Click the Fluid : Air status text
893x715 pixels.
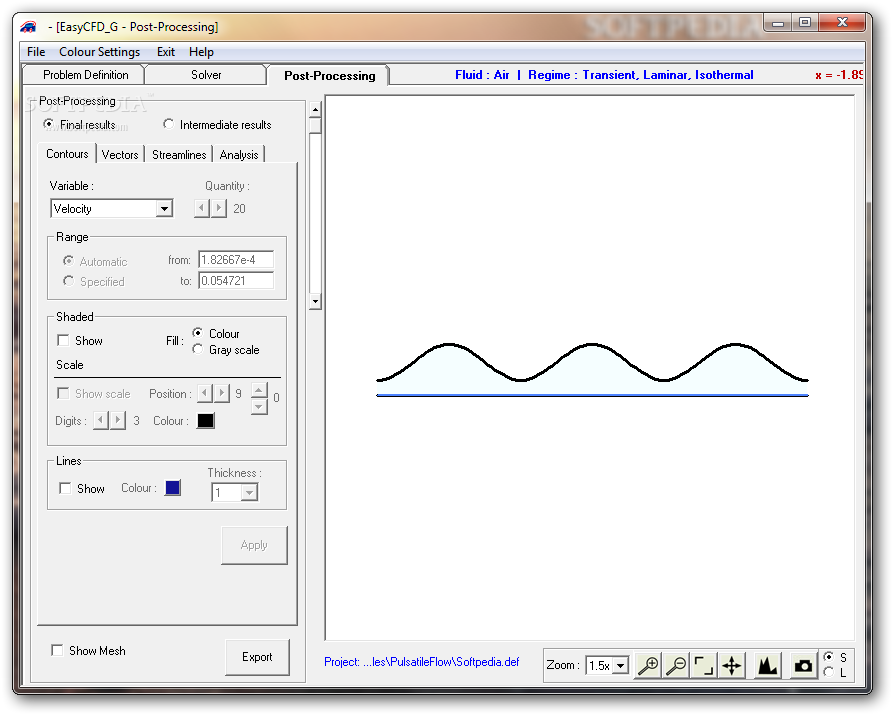pos(482,75)
